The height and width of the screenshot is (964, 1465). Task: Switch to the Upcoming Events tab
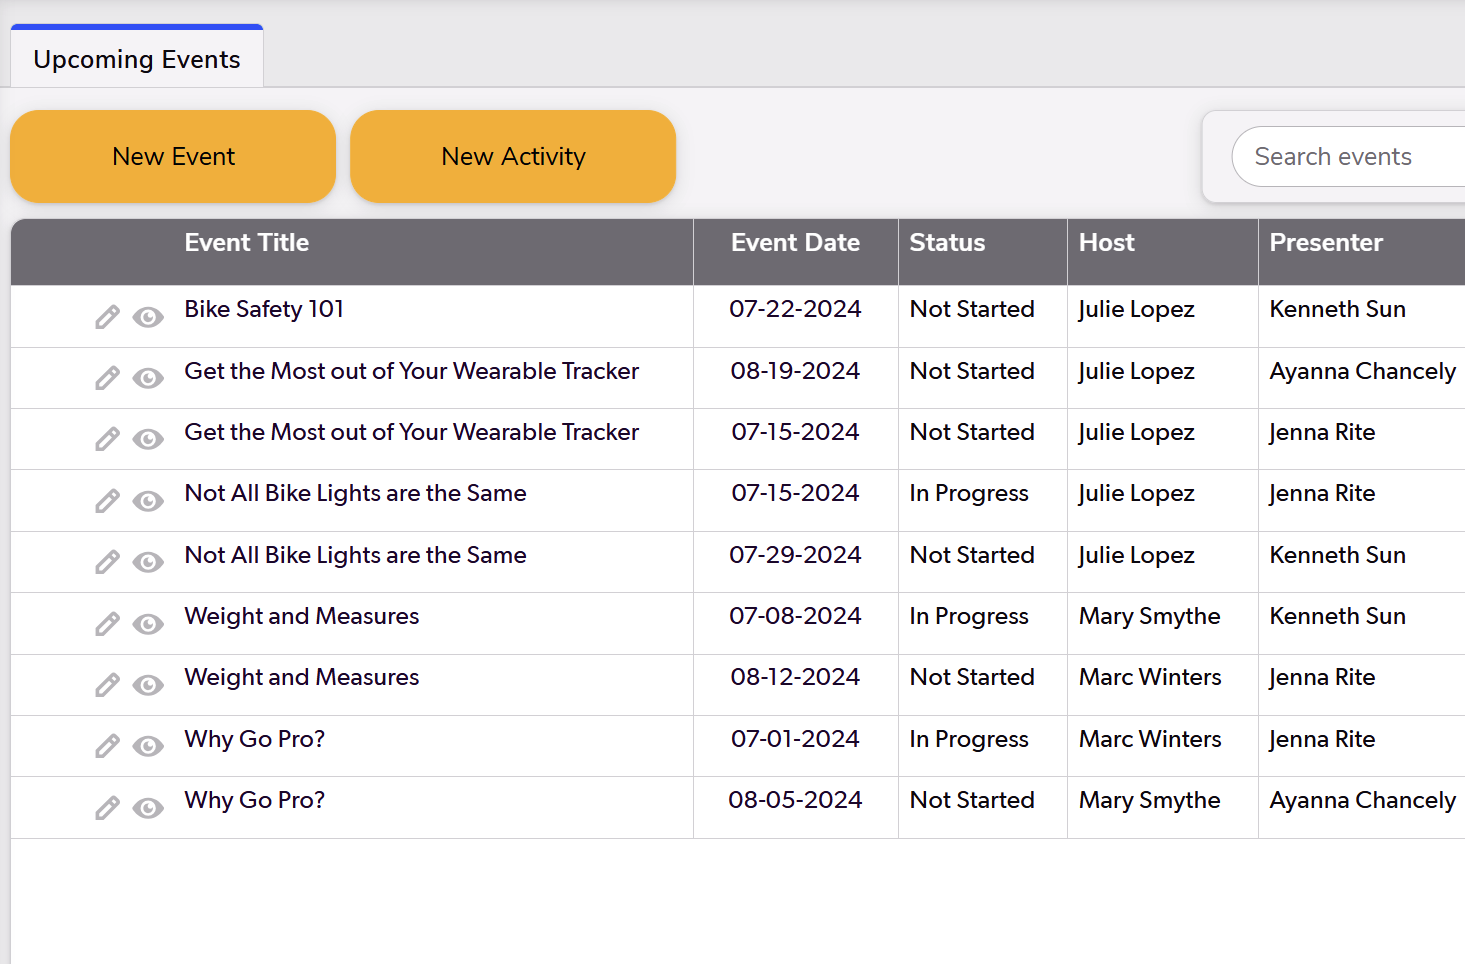(136, 59)
